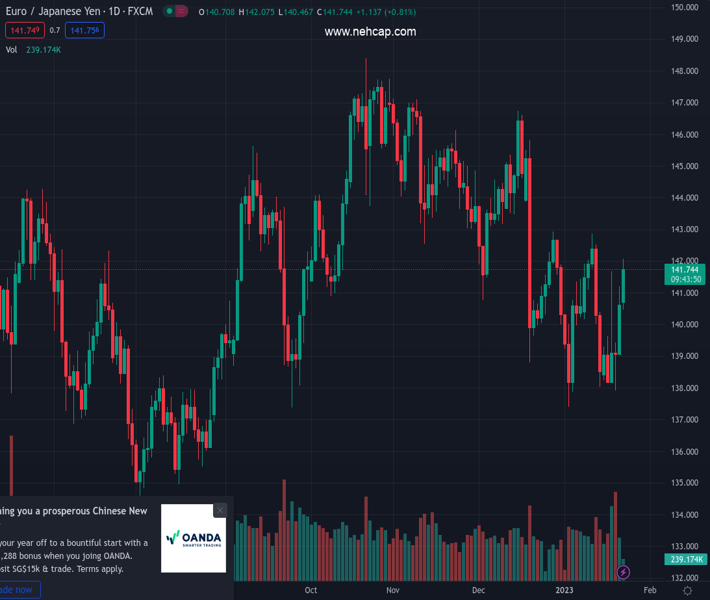This screenshot has height=600, width=710.
Task: Click the www.nehcap.com watermark text
Action: coord(370,32)
